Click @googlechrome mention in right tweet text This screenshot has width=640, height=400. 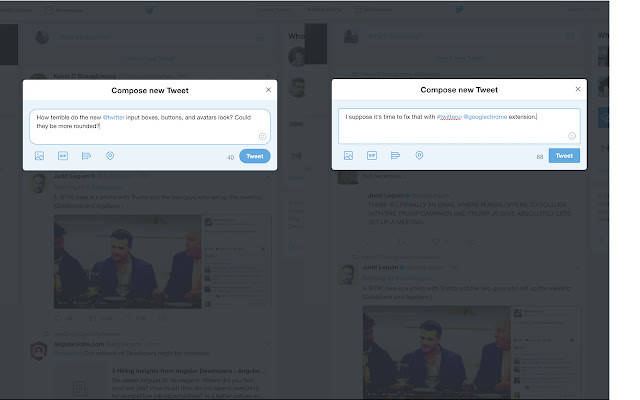485,117
